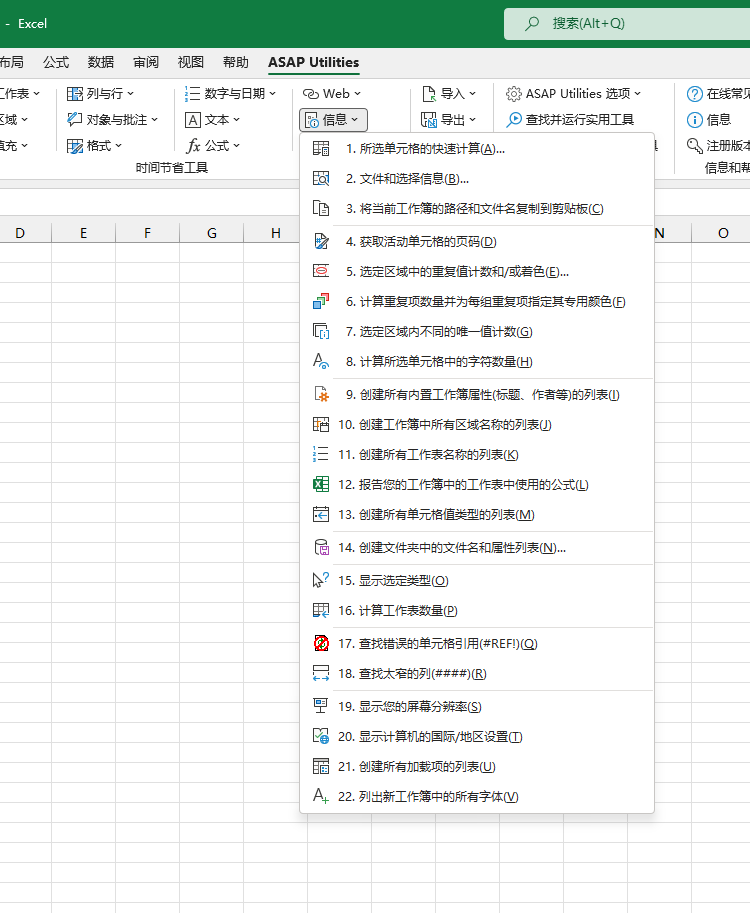Click the question mark icon for 在线常见问题
Screen dimensions: 750x913
coord(695,94)
